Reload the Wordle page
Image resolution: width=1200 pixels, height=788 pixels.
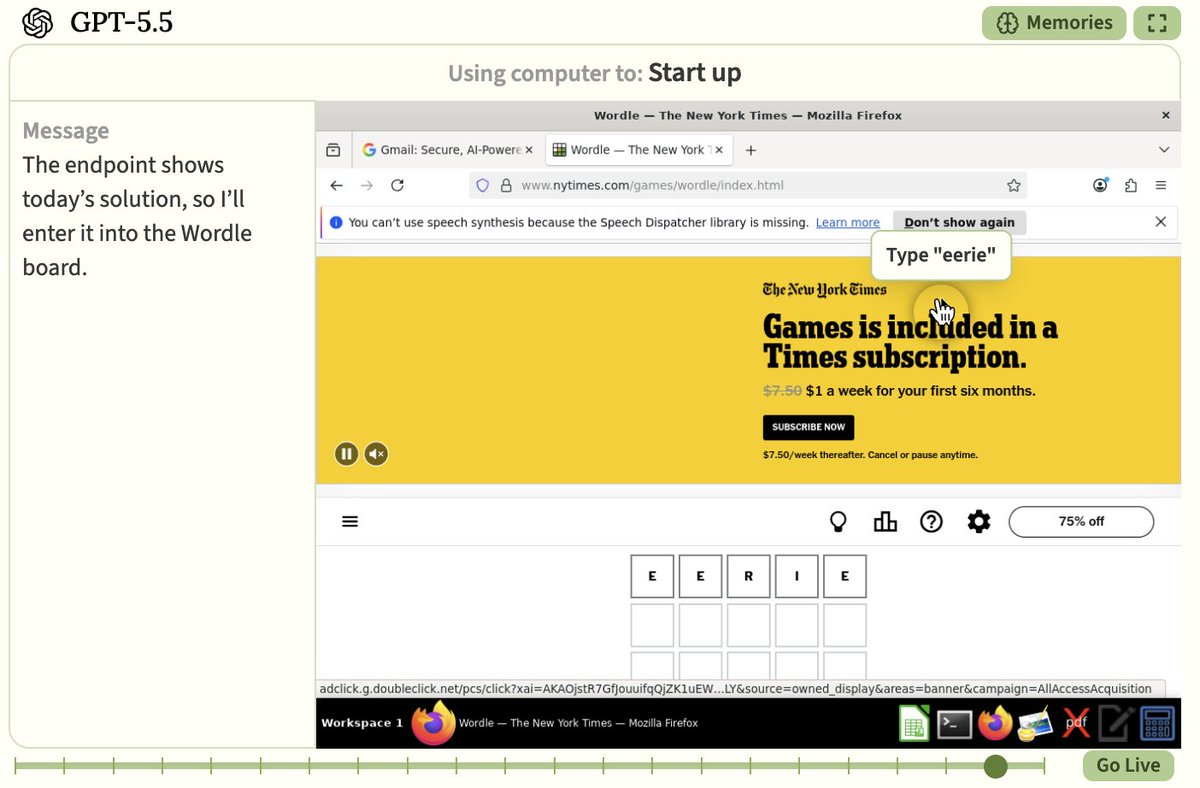click(397, 185)
